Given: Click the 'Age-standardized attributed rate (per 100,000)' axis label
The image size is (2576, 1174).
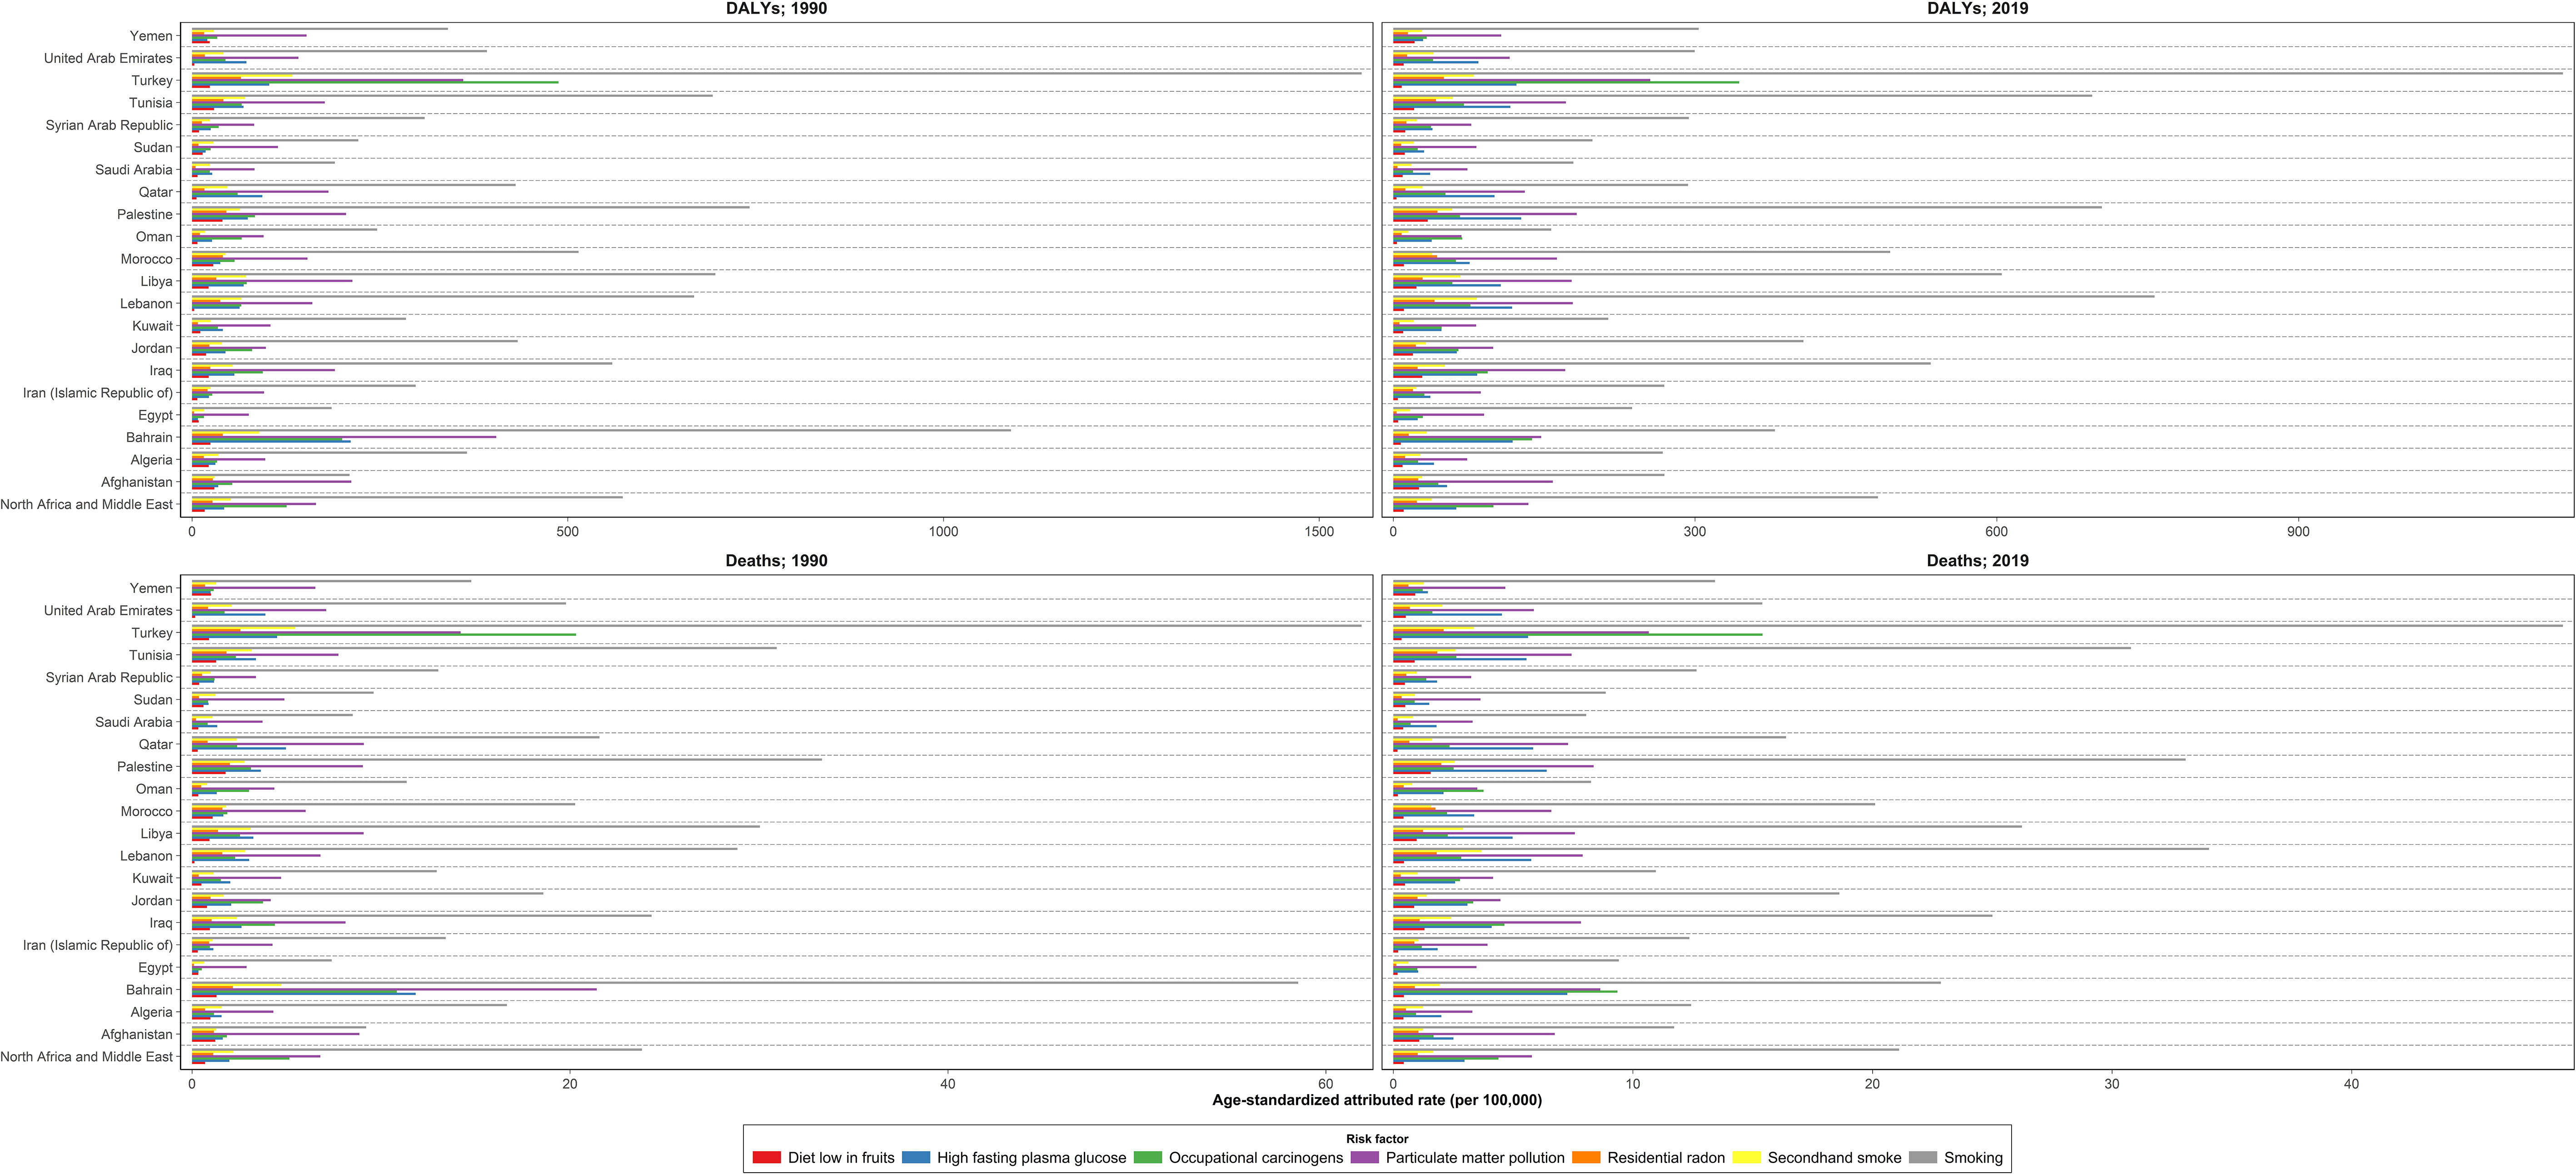Looking at the screenshot, I should point(1377,1100).
